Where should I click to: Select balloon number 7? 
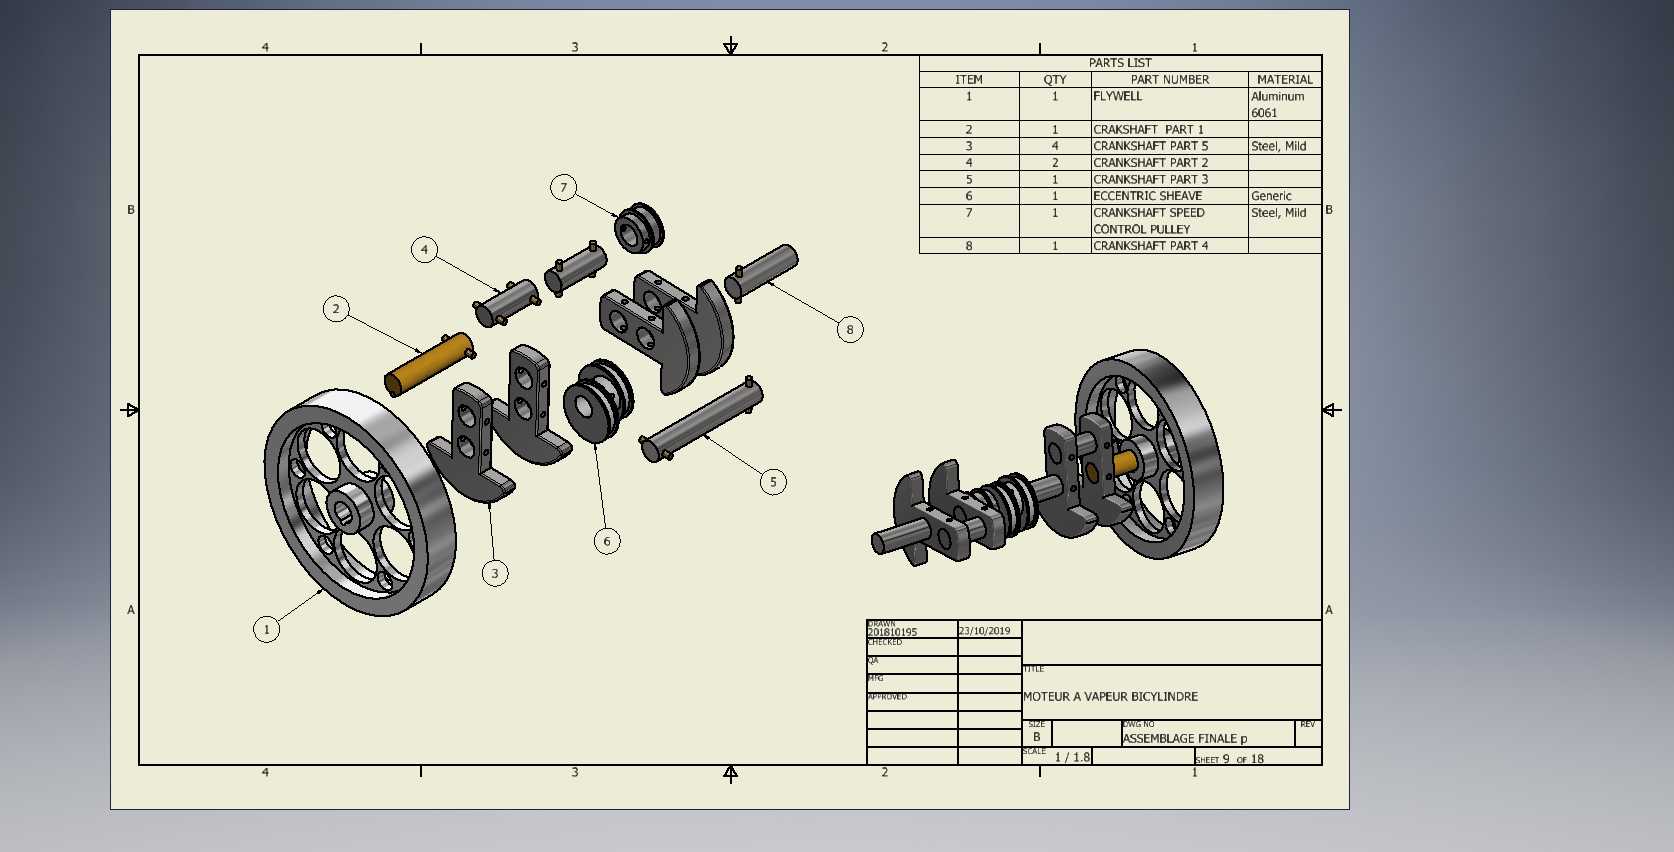tap(563, 187)
